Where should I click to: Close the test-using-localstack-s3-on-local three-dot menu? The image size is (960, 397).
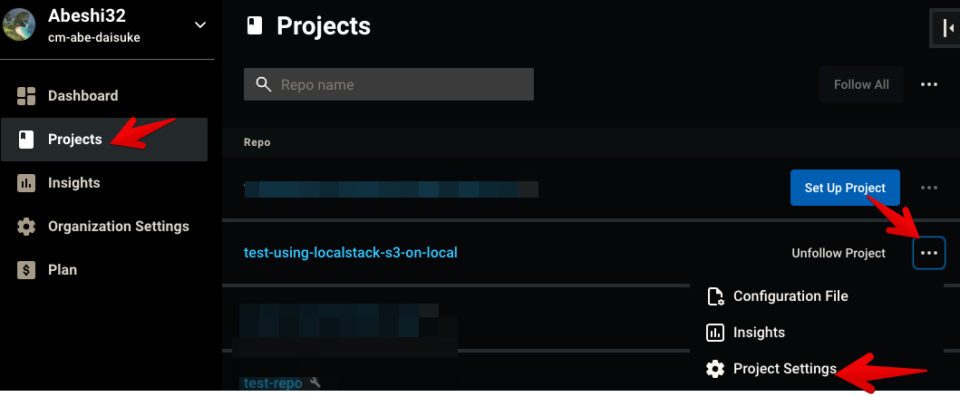click(x=929, y=253)
